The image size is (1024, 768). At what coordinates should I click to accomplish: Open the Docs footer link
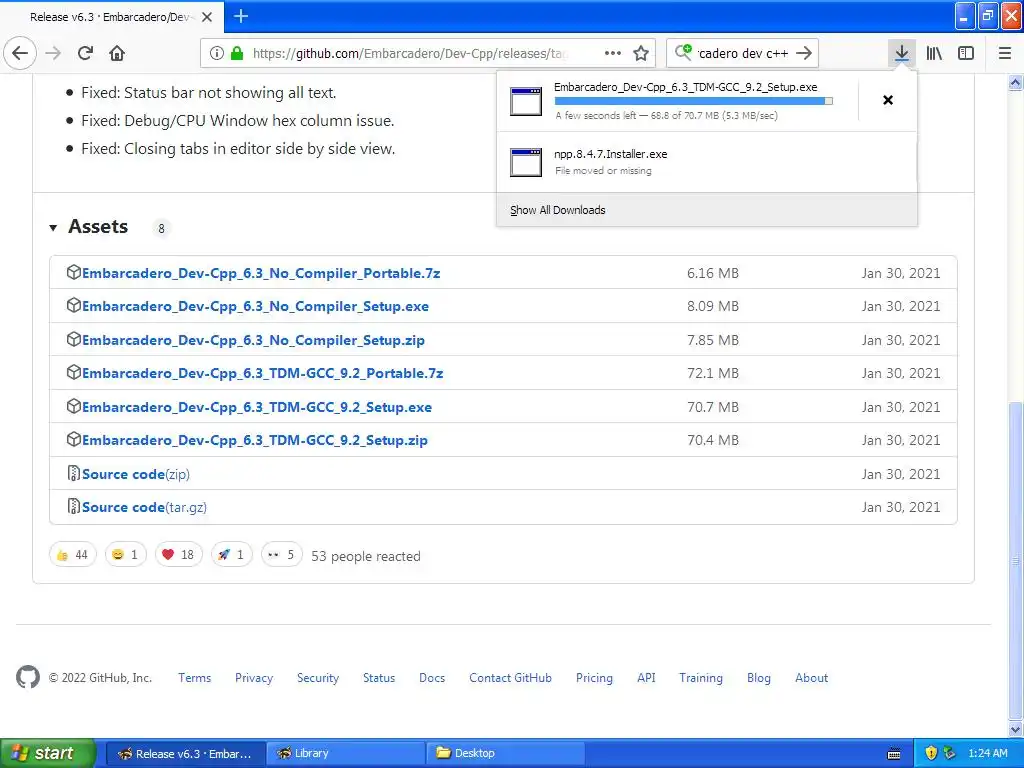tap(432, 677)
